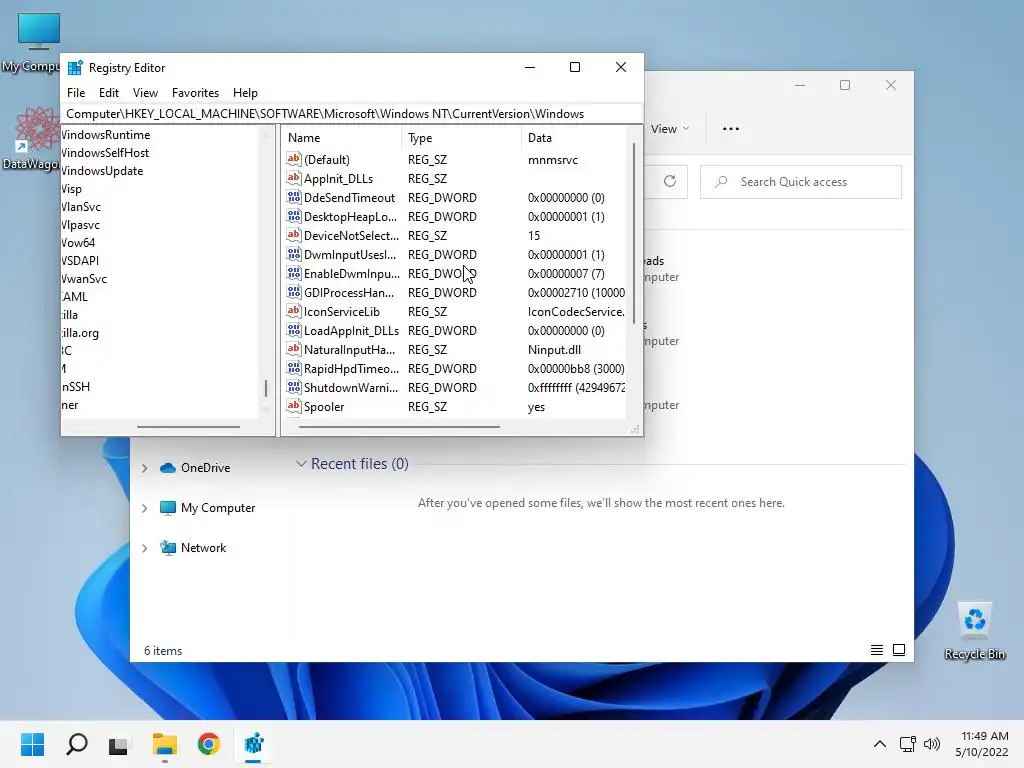
Task: Open the View dropdown in File Explorer
Action: pos(669,129)
